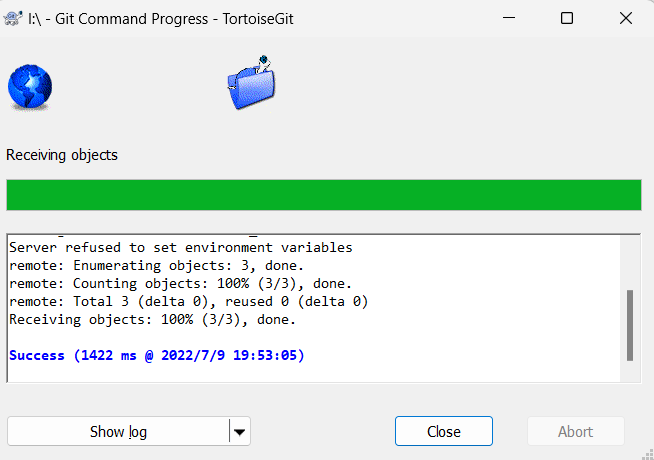This screenshot has width=654, height=460.
Task: Click the greyed-out Abort button
Action: tap(576, 432)
